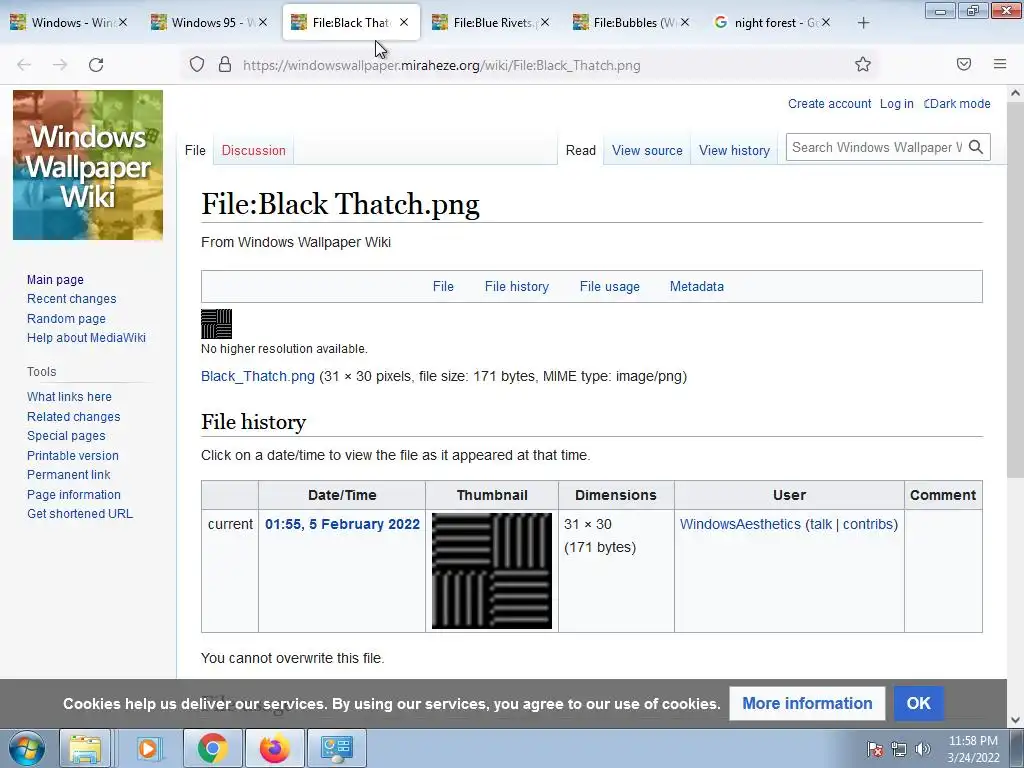This screenshot has width=1024, height=768.
Task: Select the Read tab
Action: coord(581,150)
